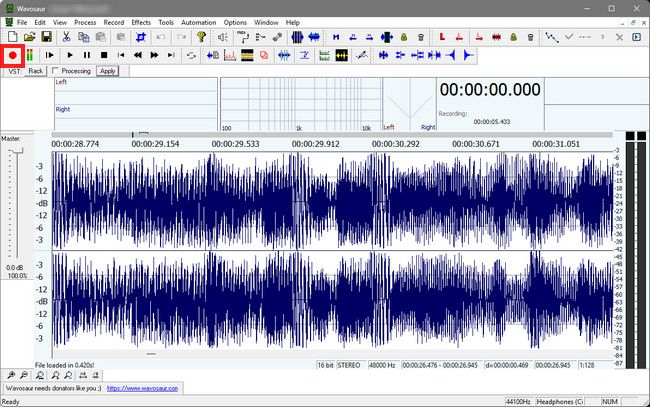Click the Copy icon
The width and height of the screenshot is (650, 407).
[x=83, y=37]
